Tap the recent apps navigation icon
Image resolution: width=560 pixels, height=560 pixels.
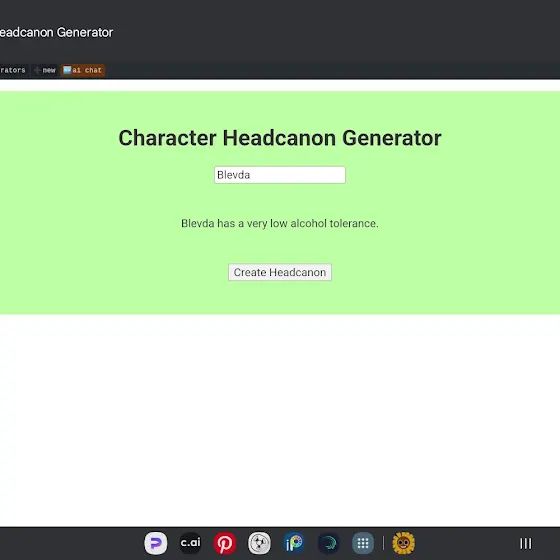[526, 543]
